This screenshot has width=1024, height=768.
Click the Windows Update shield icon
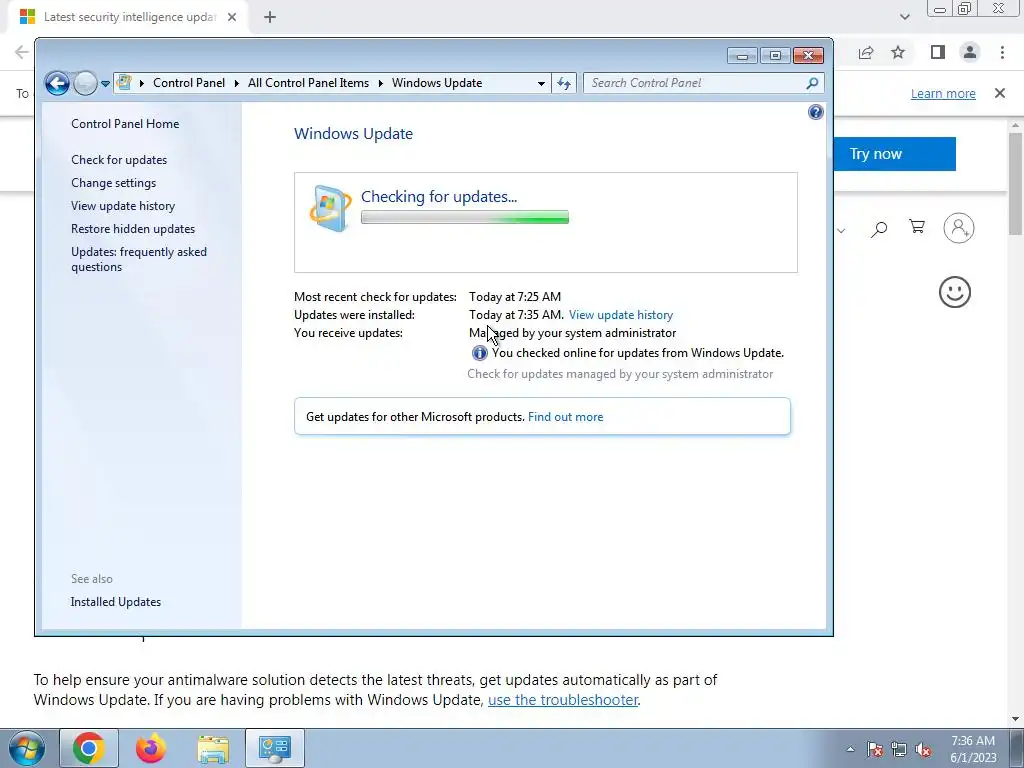click(330, 208)
